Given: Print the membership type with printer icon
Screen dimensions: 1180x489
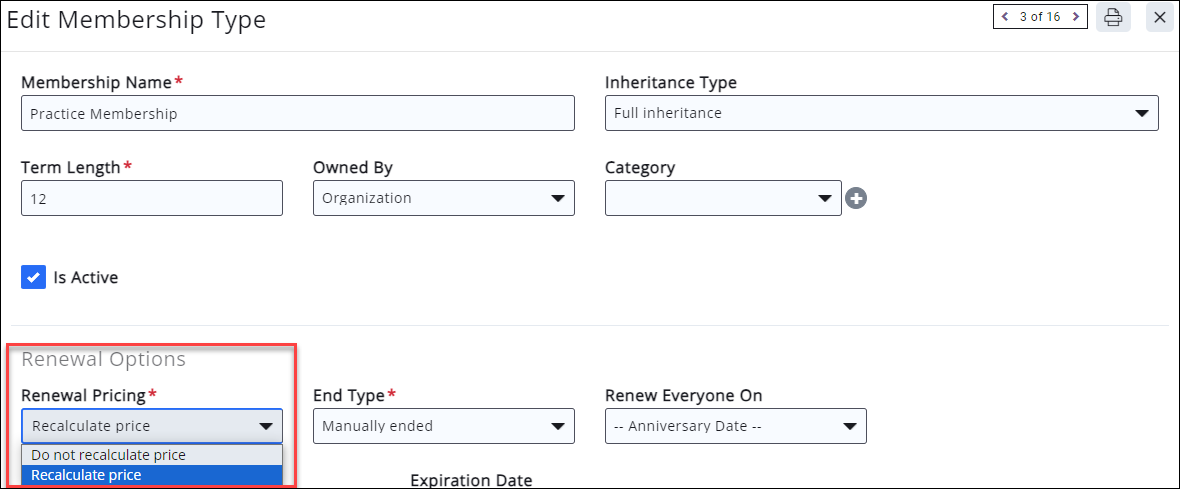Looking at the screenshot, I should click(x=1112, y=17).
